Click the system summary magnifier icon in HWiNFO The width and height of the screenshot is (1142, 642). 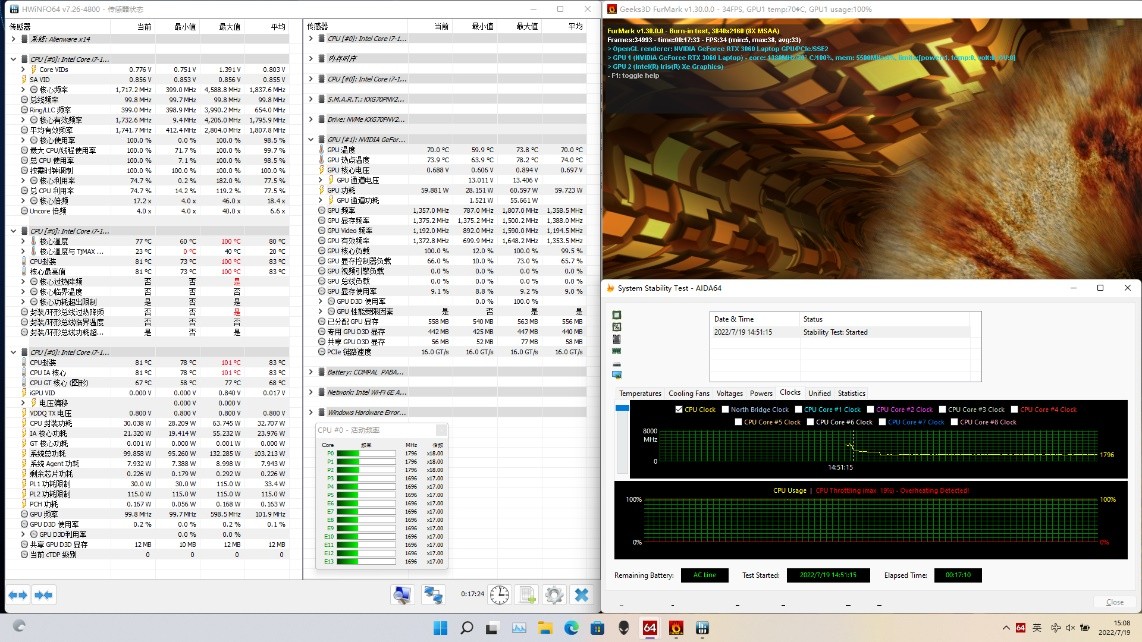click(402, 594)
